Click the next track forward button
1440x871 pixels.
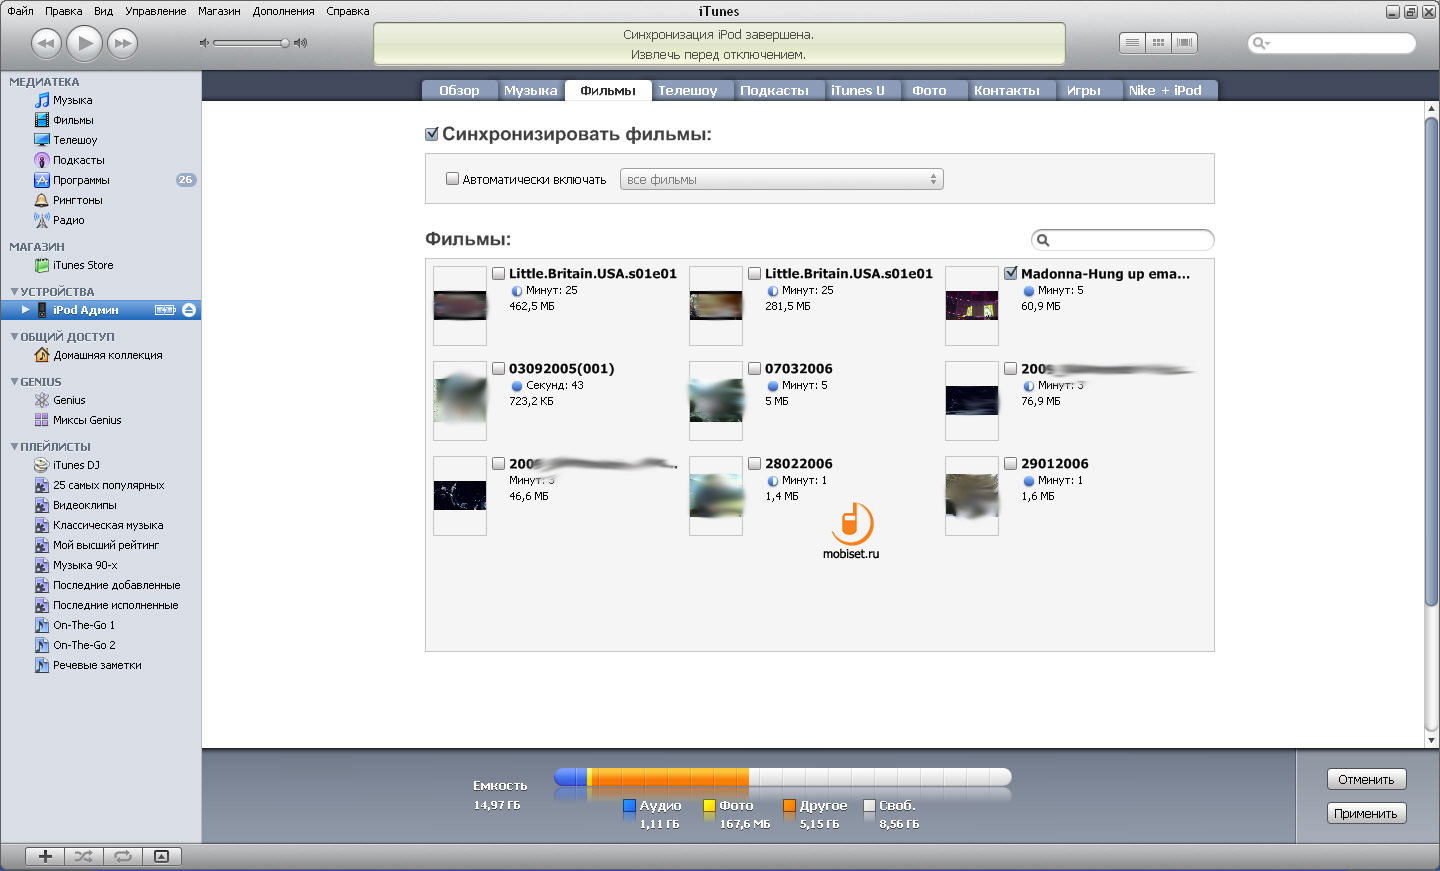coord(123,43)
